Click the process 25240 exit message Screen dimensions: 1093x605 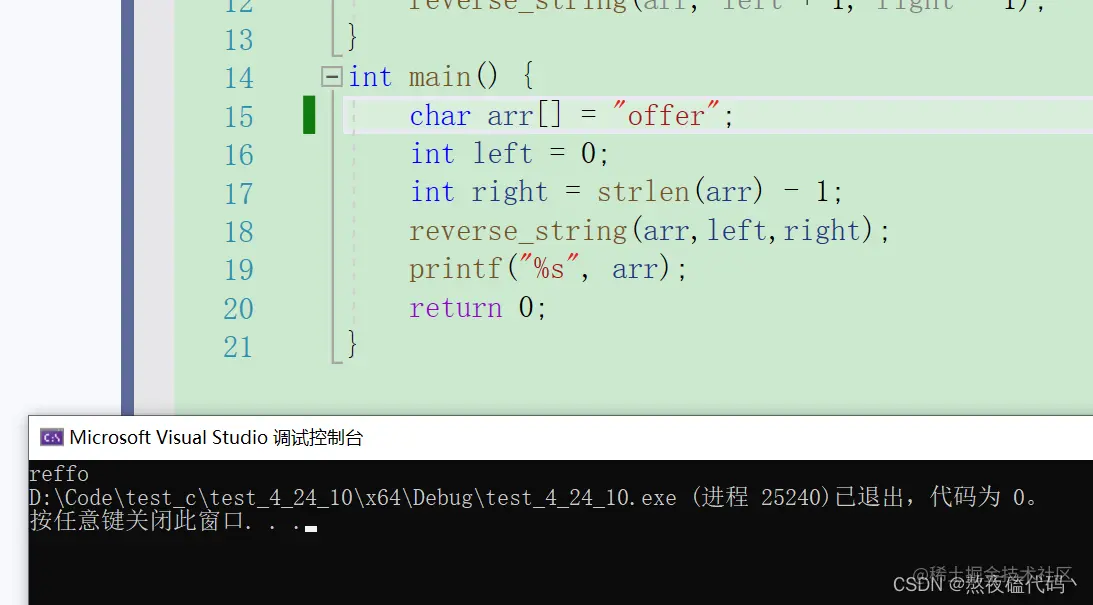point(864,498)
